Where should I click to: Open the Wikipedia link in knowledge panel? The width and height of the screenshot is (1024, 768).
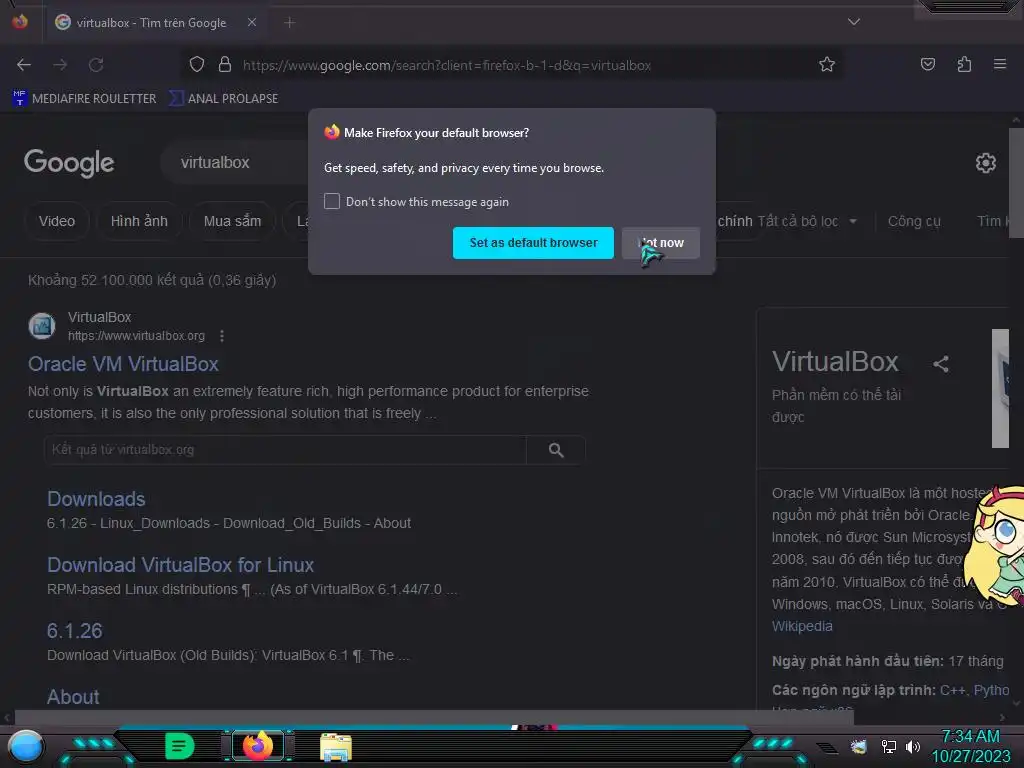(802, 626)
